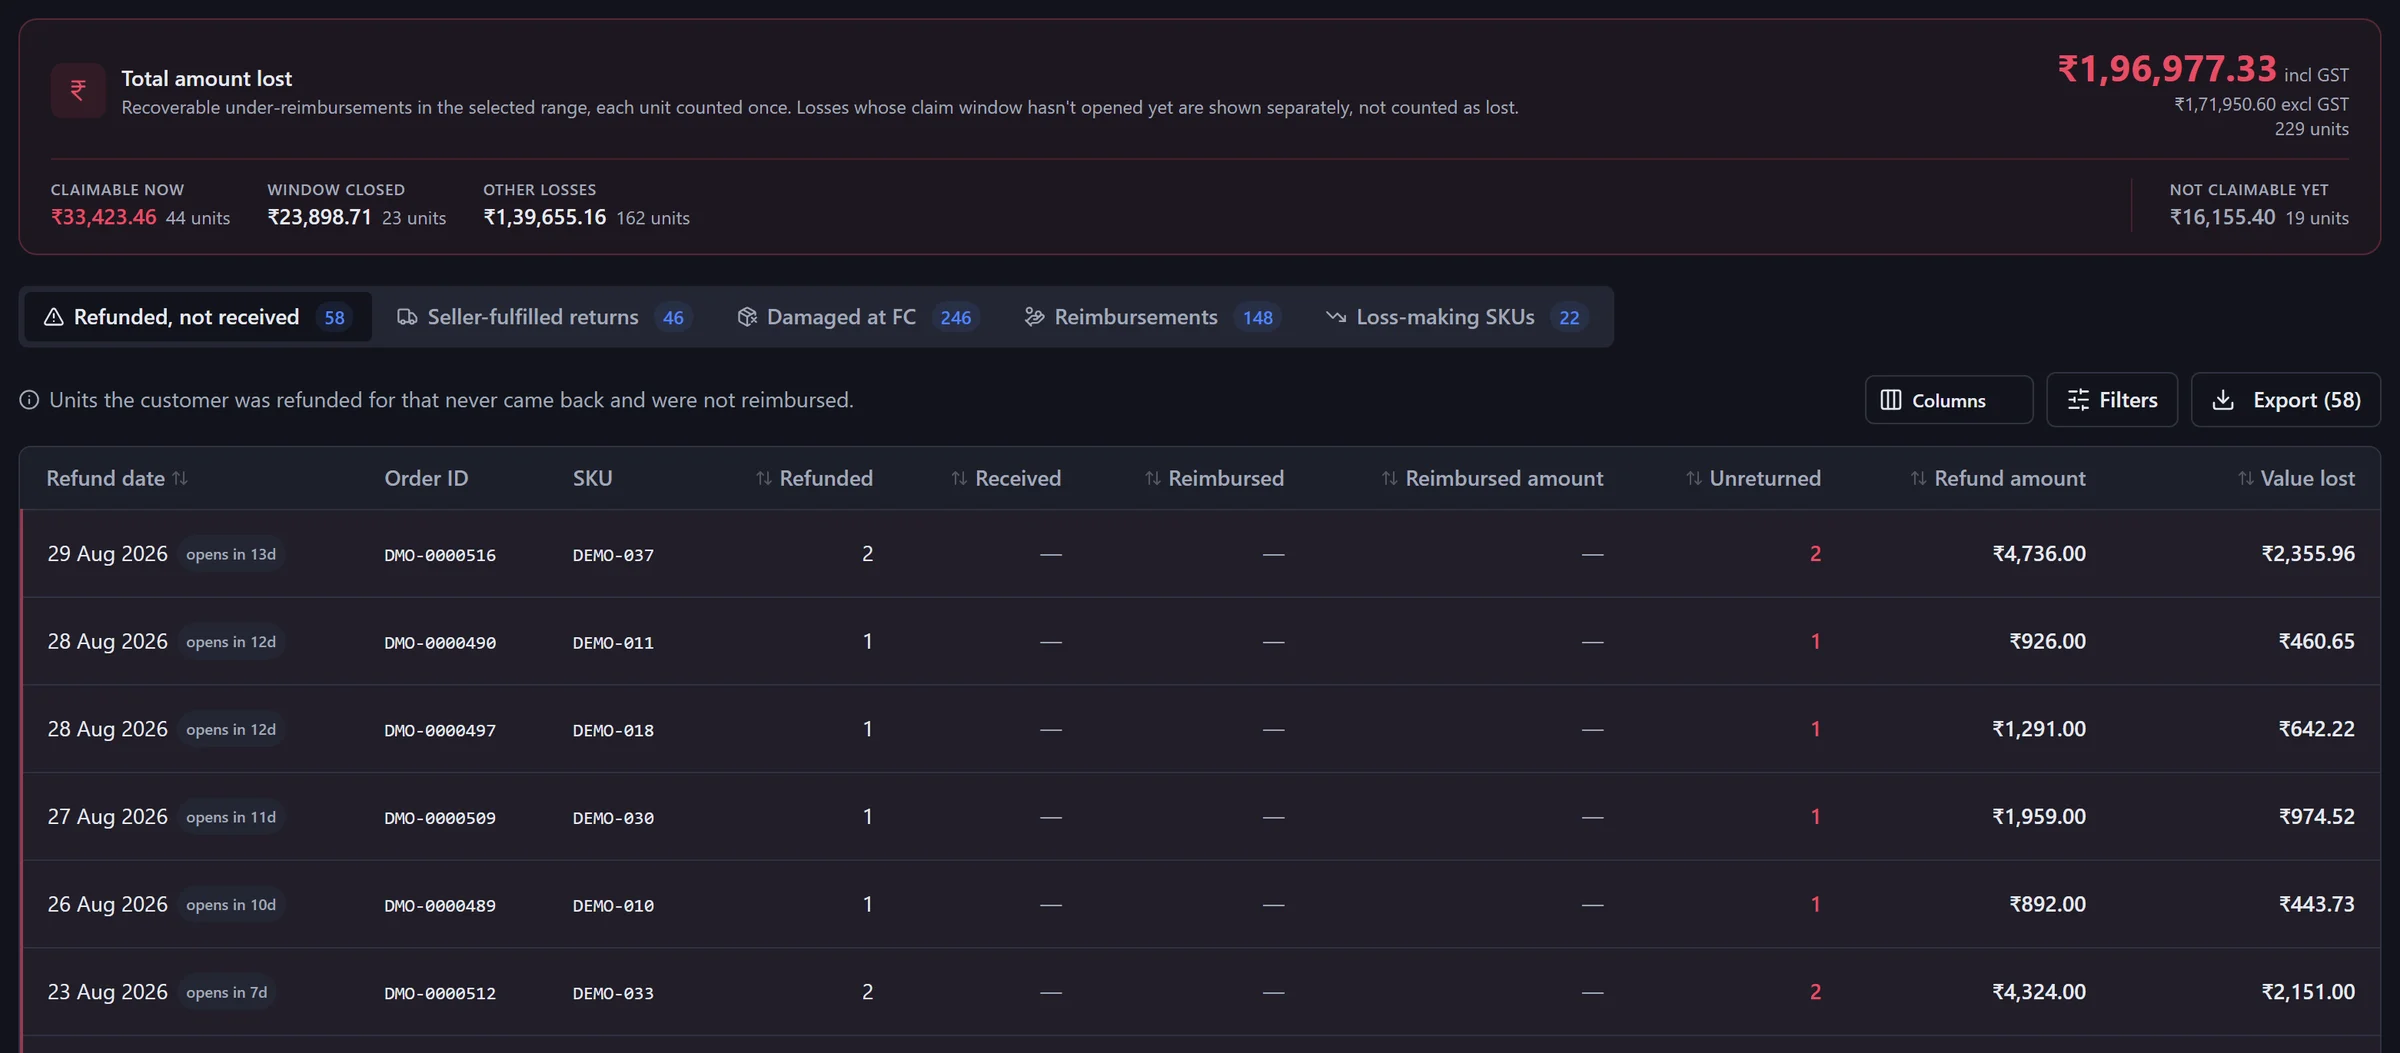Click the Window closed amount ₹23,898.71
The width and height of the screenshot is (2400, 1053).
(319, 217)
